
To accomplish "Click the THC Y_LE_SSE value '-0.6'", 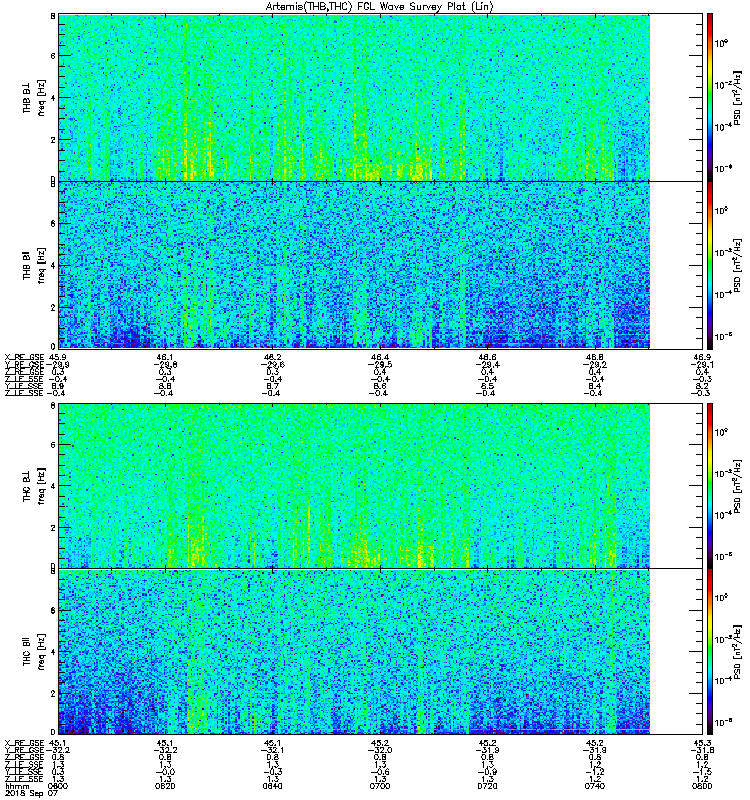I will (x=380, y=772).
